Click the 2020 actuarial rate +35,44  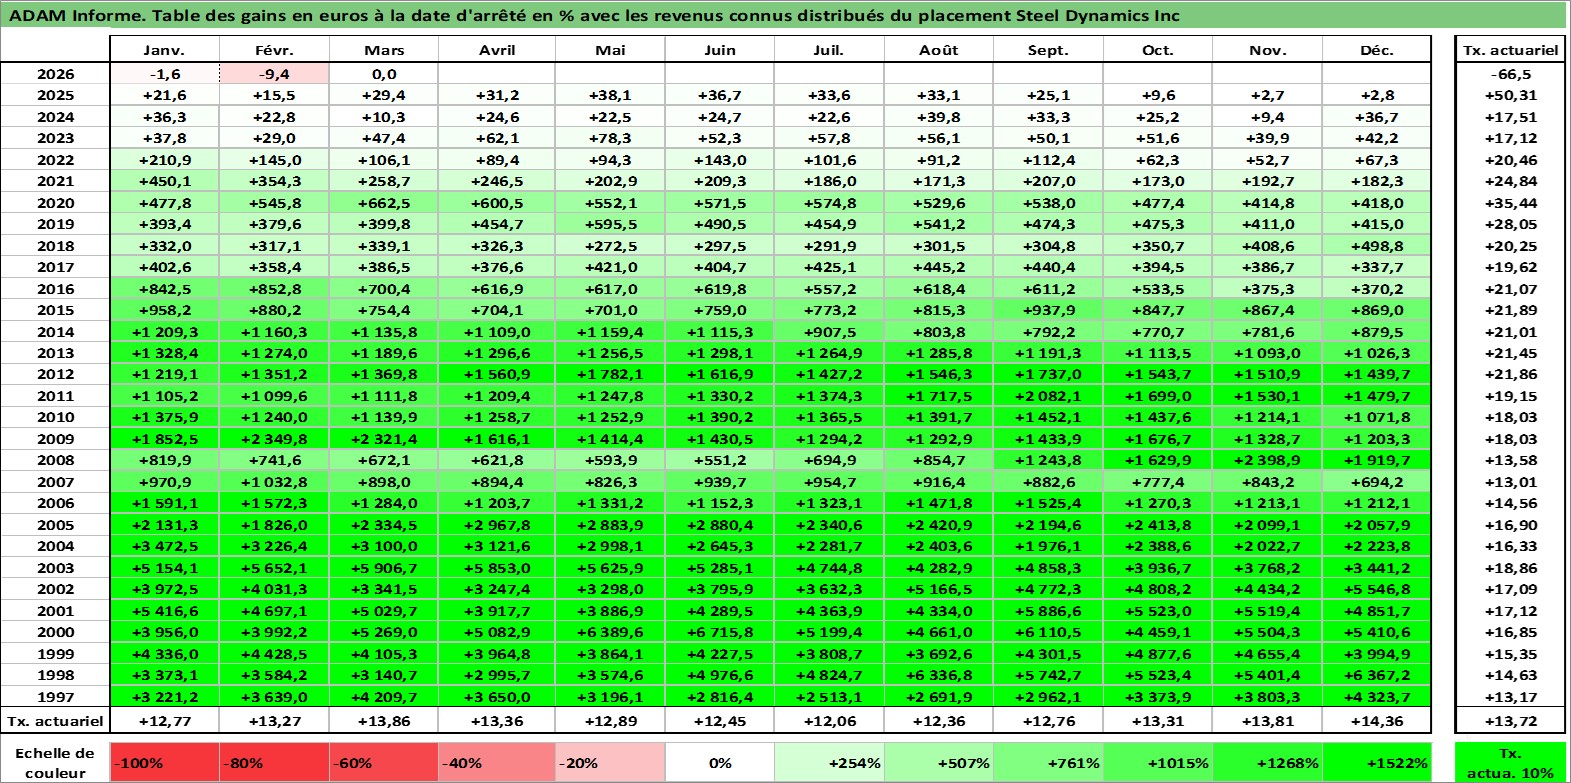coord(1510,203)
